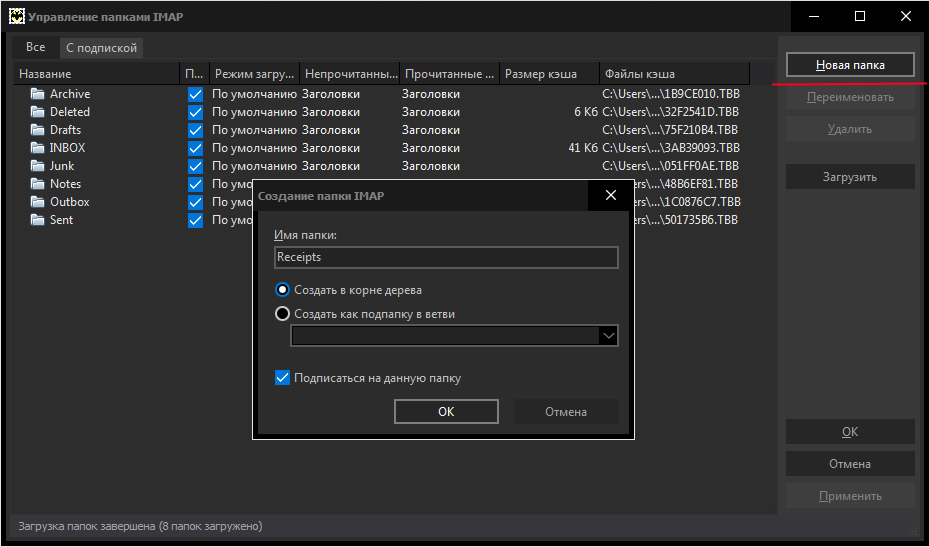Switch to the 'Все' tab

[36, 47]
